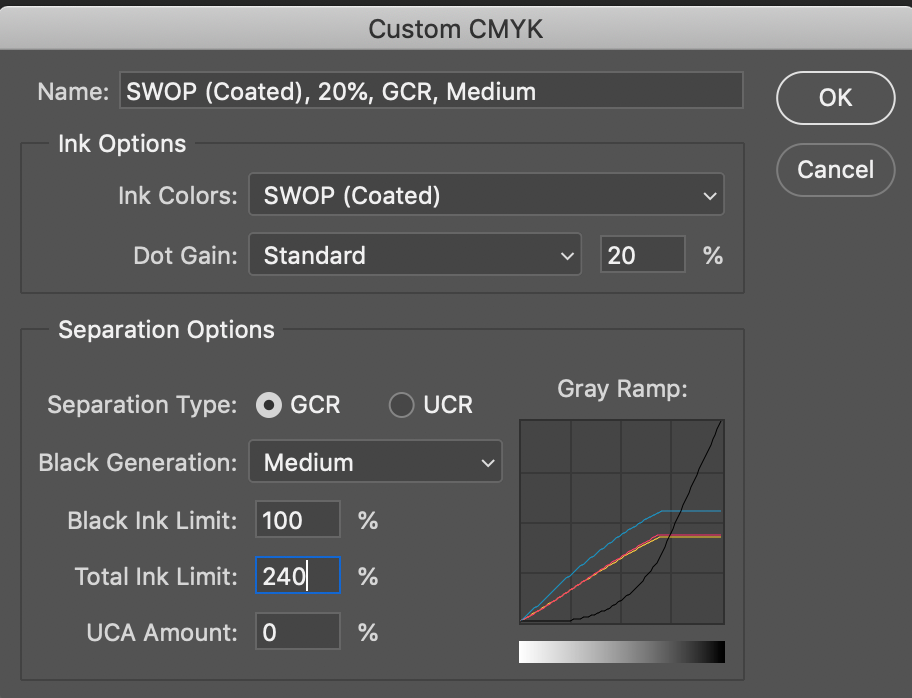Focus the Black Ink Limit field
This screenshot has height=698, width=912.
(x=298, y=521)
